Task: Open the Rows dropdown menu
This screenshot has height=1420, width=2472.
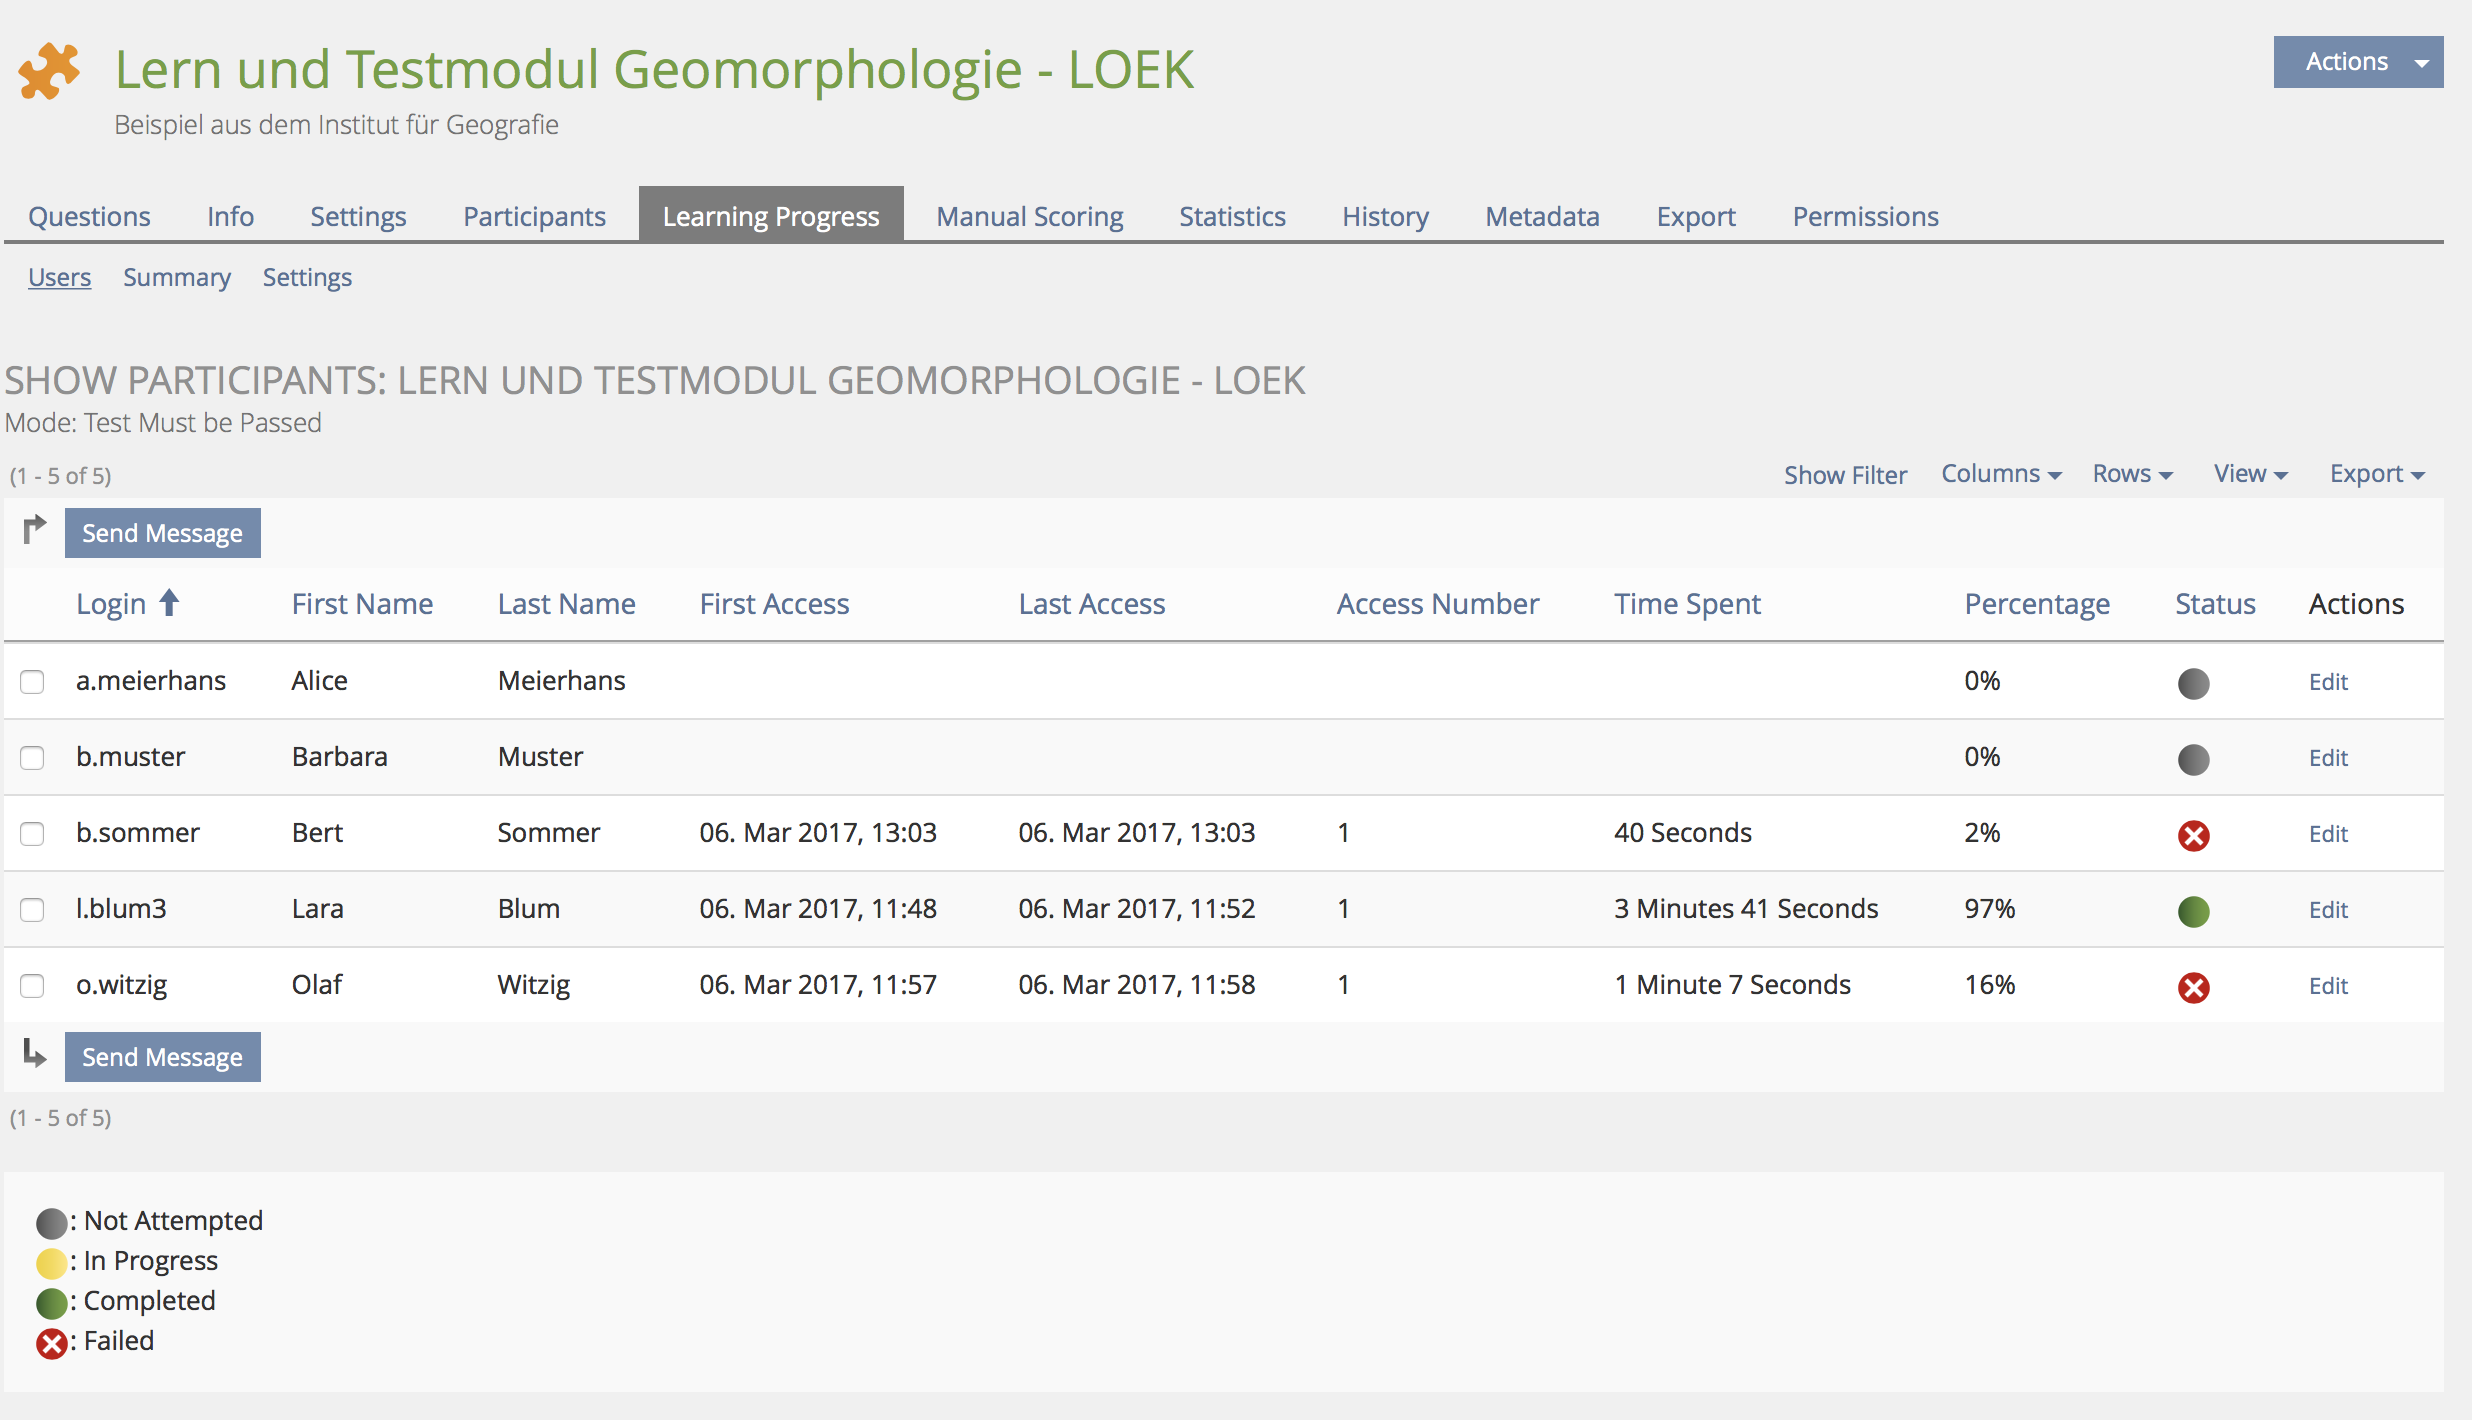Action: (2131, 474)
